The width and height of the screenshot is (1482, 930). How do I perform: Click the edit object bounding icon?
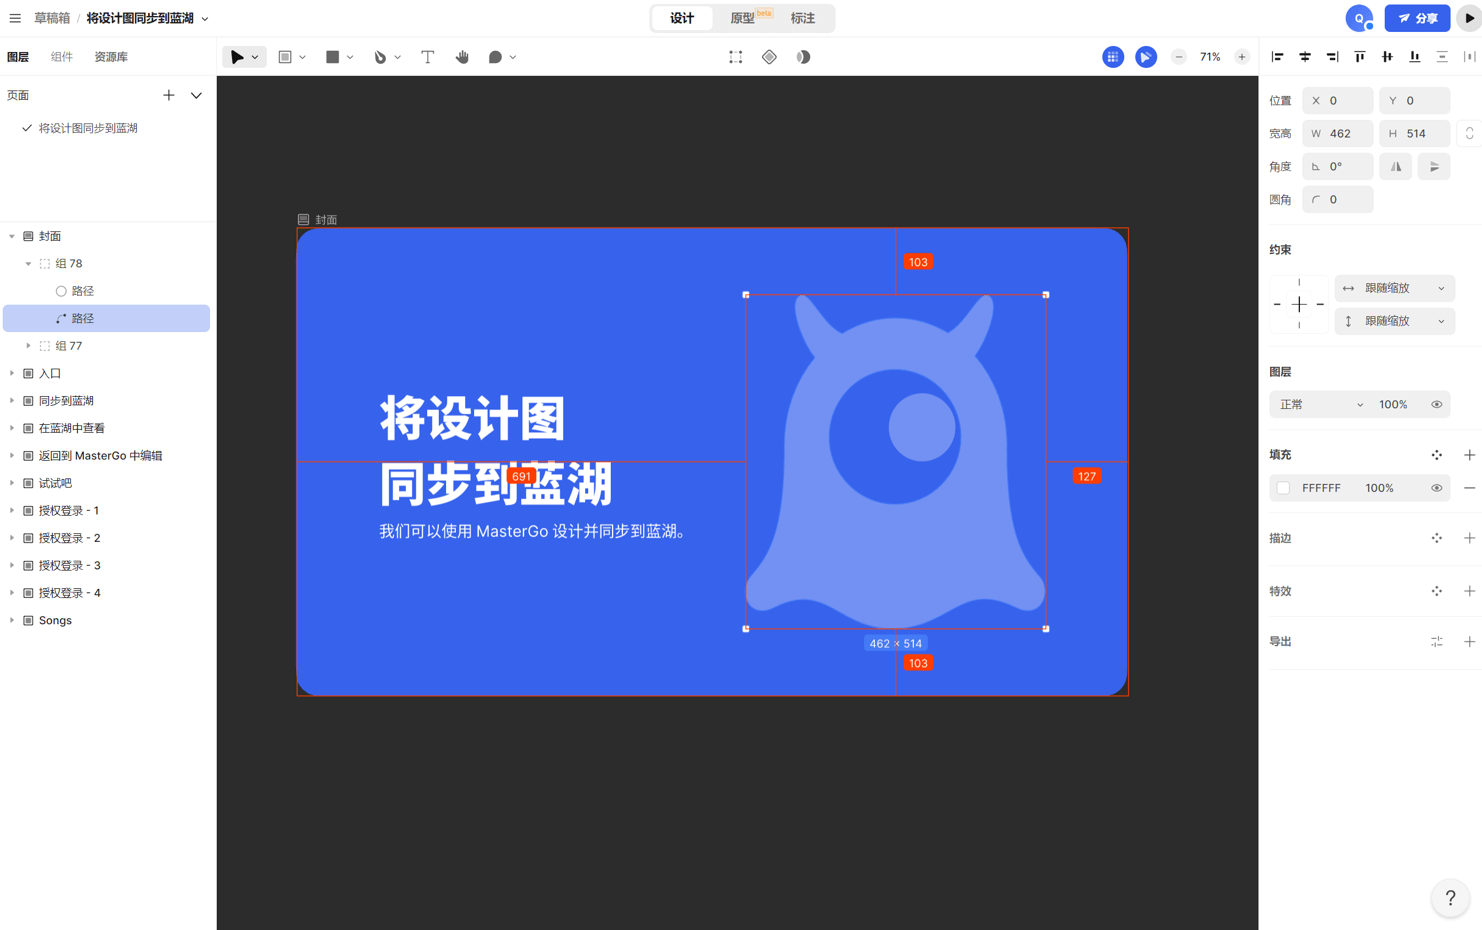736,57
